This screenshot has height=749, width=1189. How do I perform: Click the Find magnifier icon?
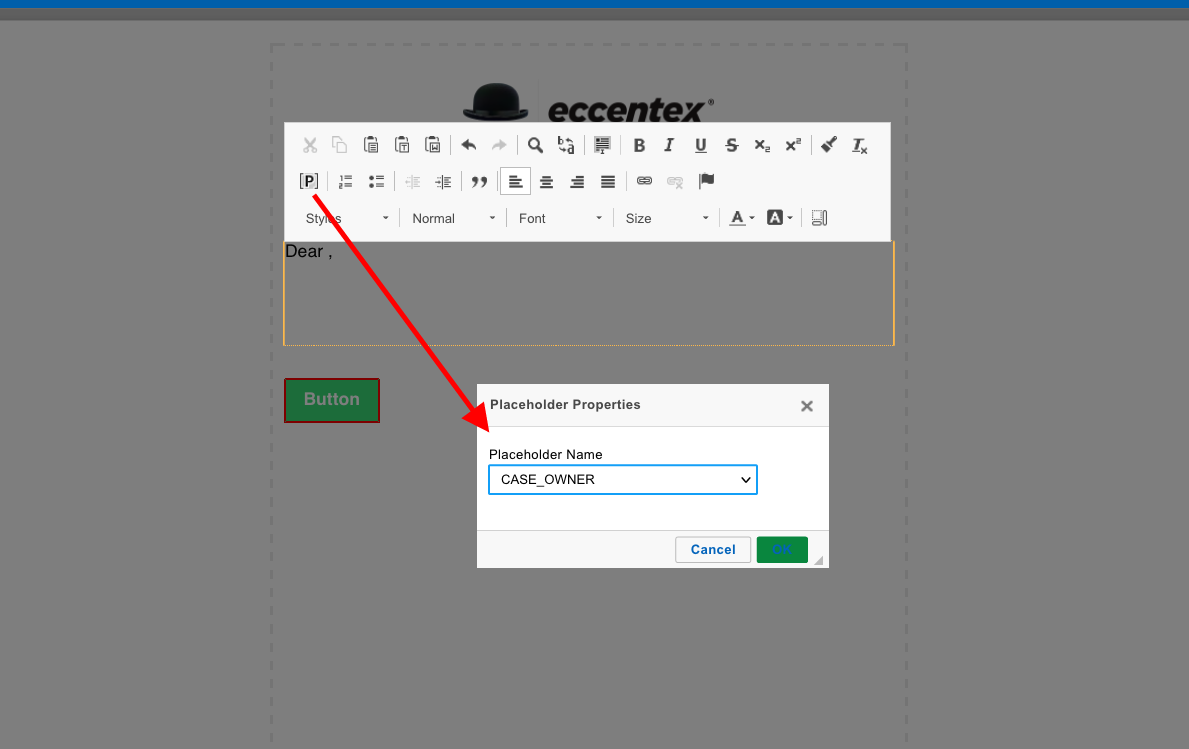pos(535,145)
